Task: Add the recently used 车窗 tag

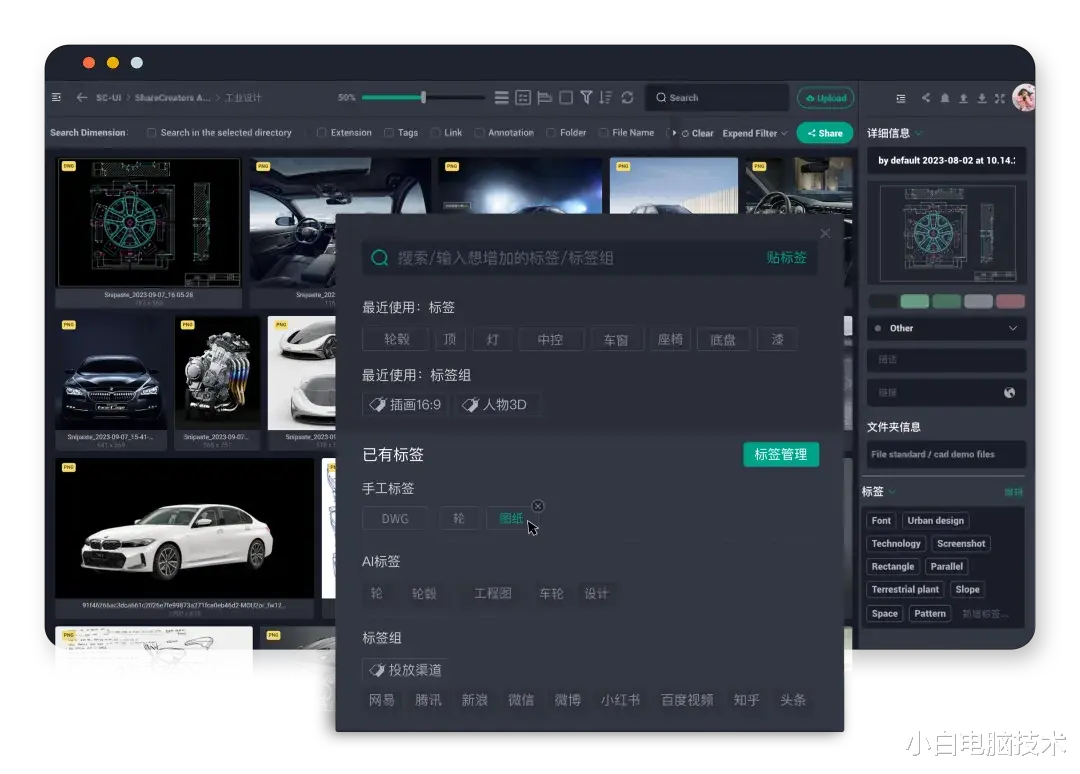Action: pos(616,339)
